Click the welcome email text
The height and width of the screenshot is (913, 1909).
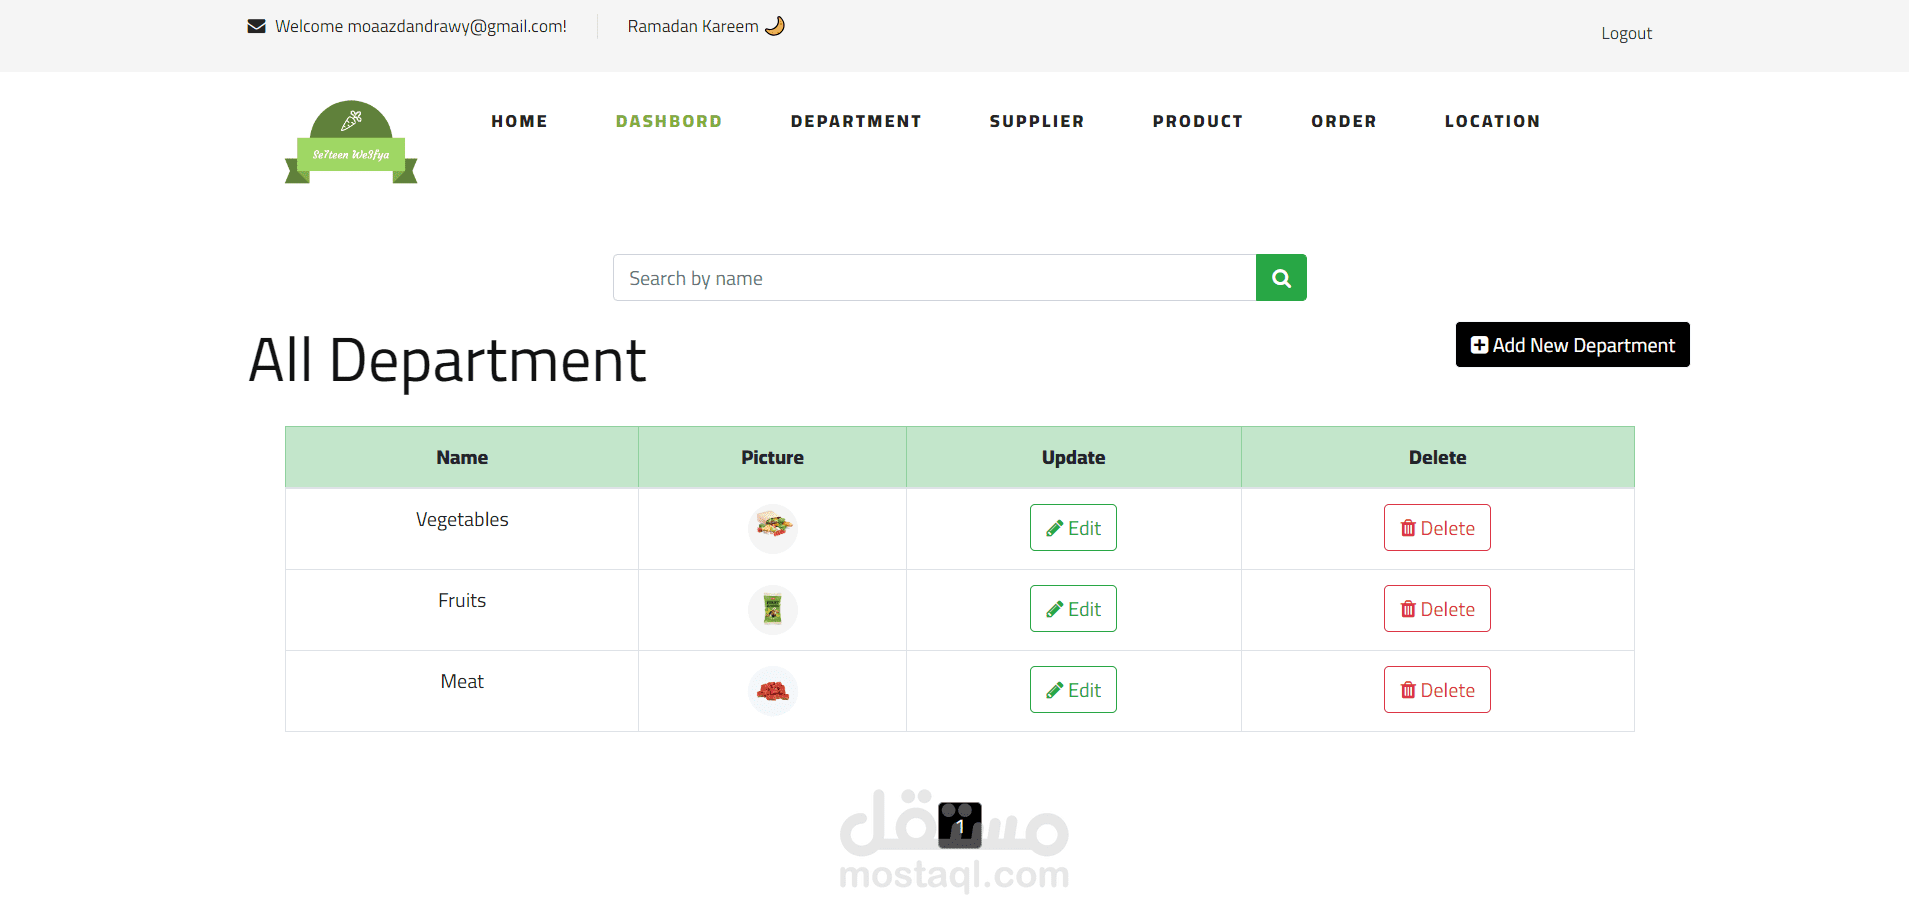pos(421,26)
